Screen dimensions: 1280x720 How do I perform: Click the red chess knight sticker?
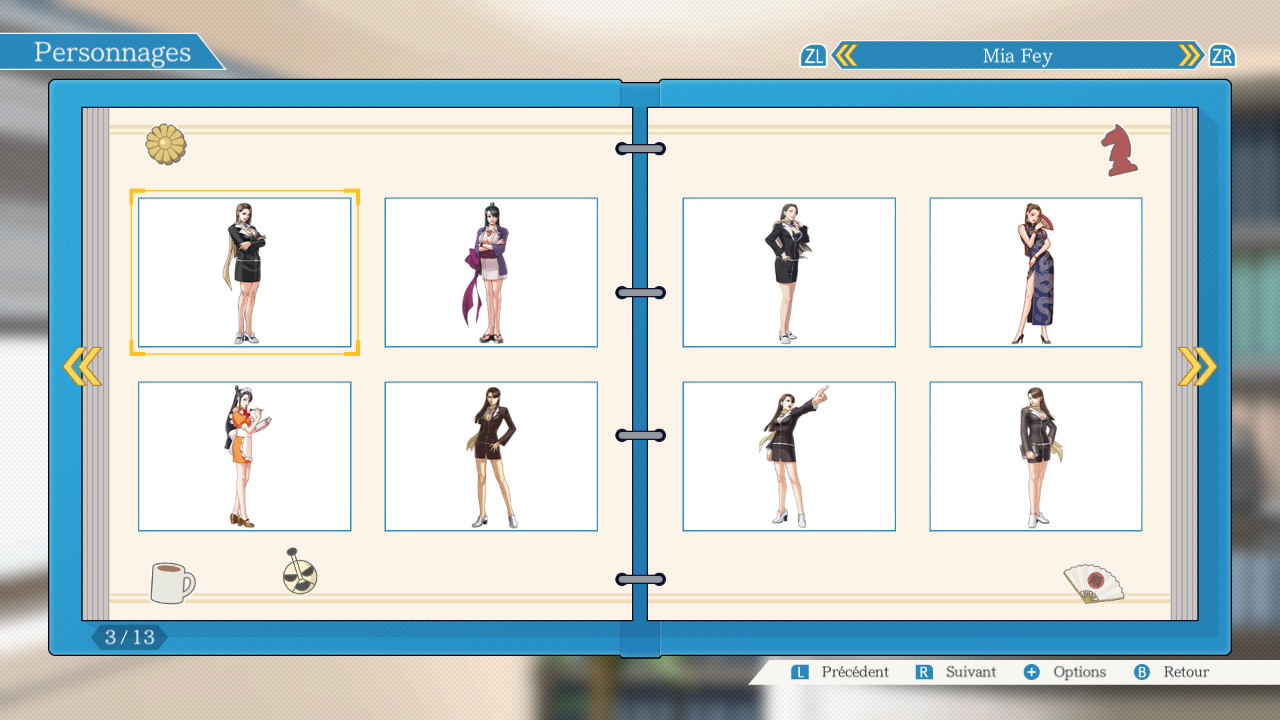click(x=1119, y=151)
